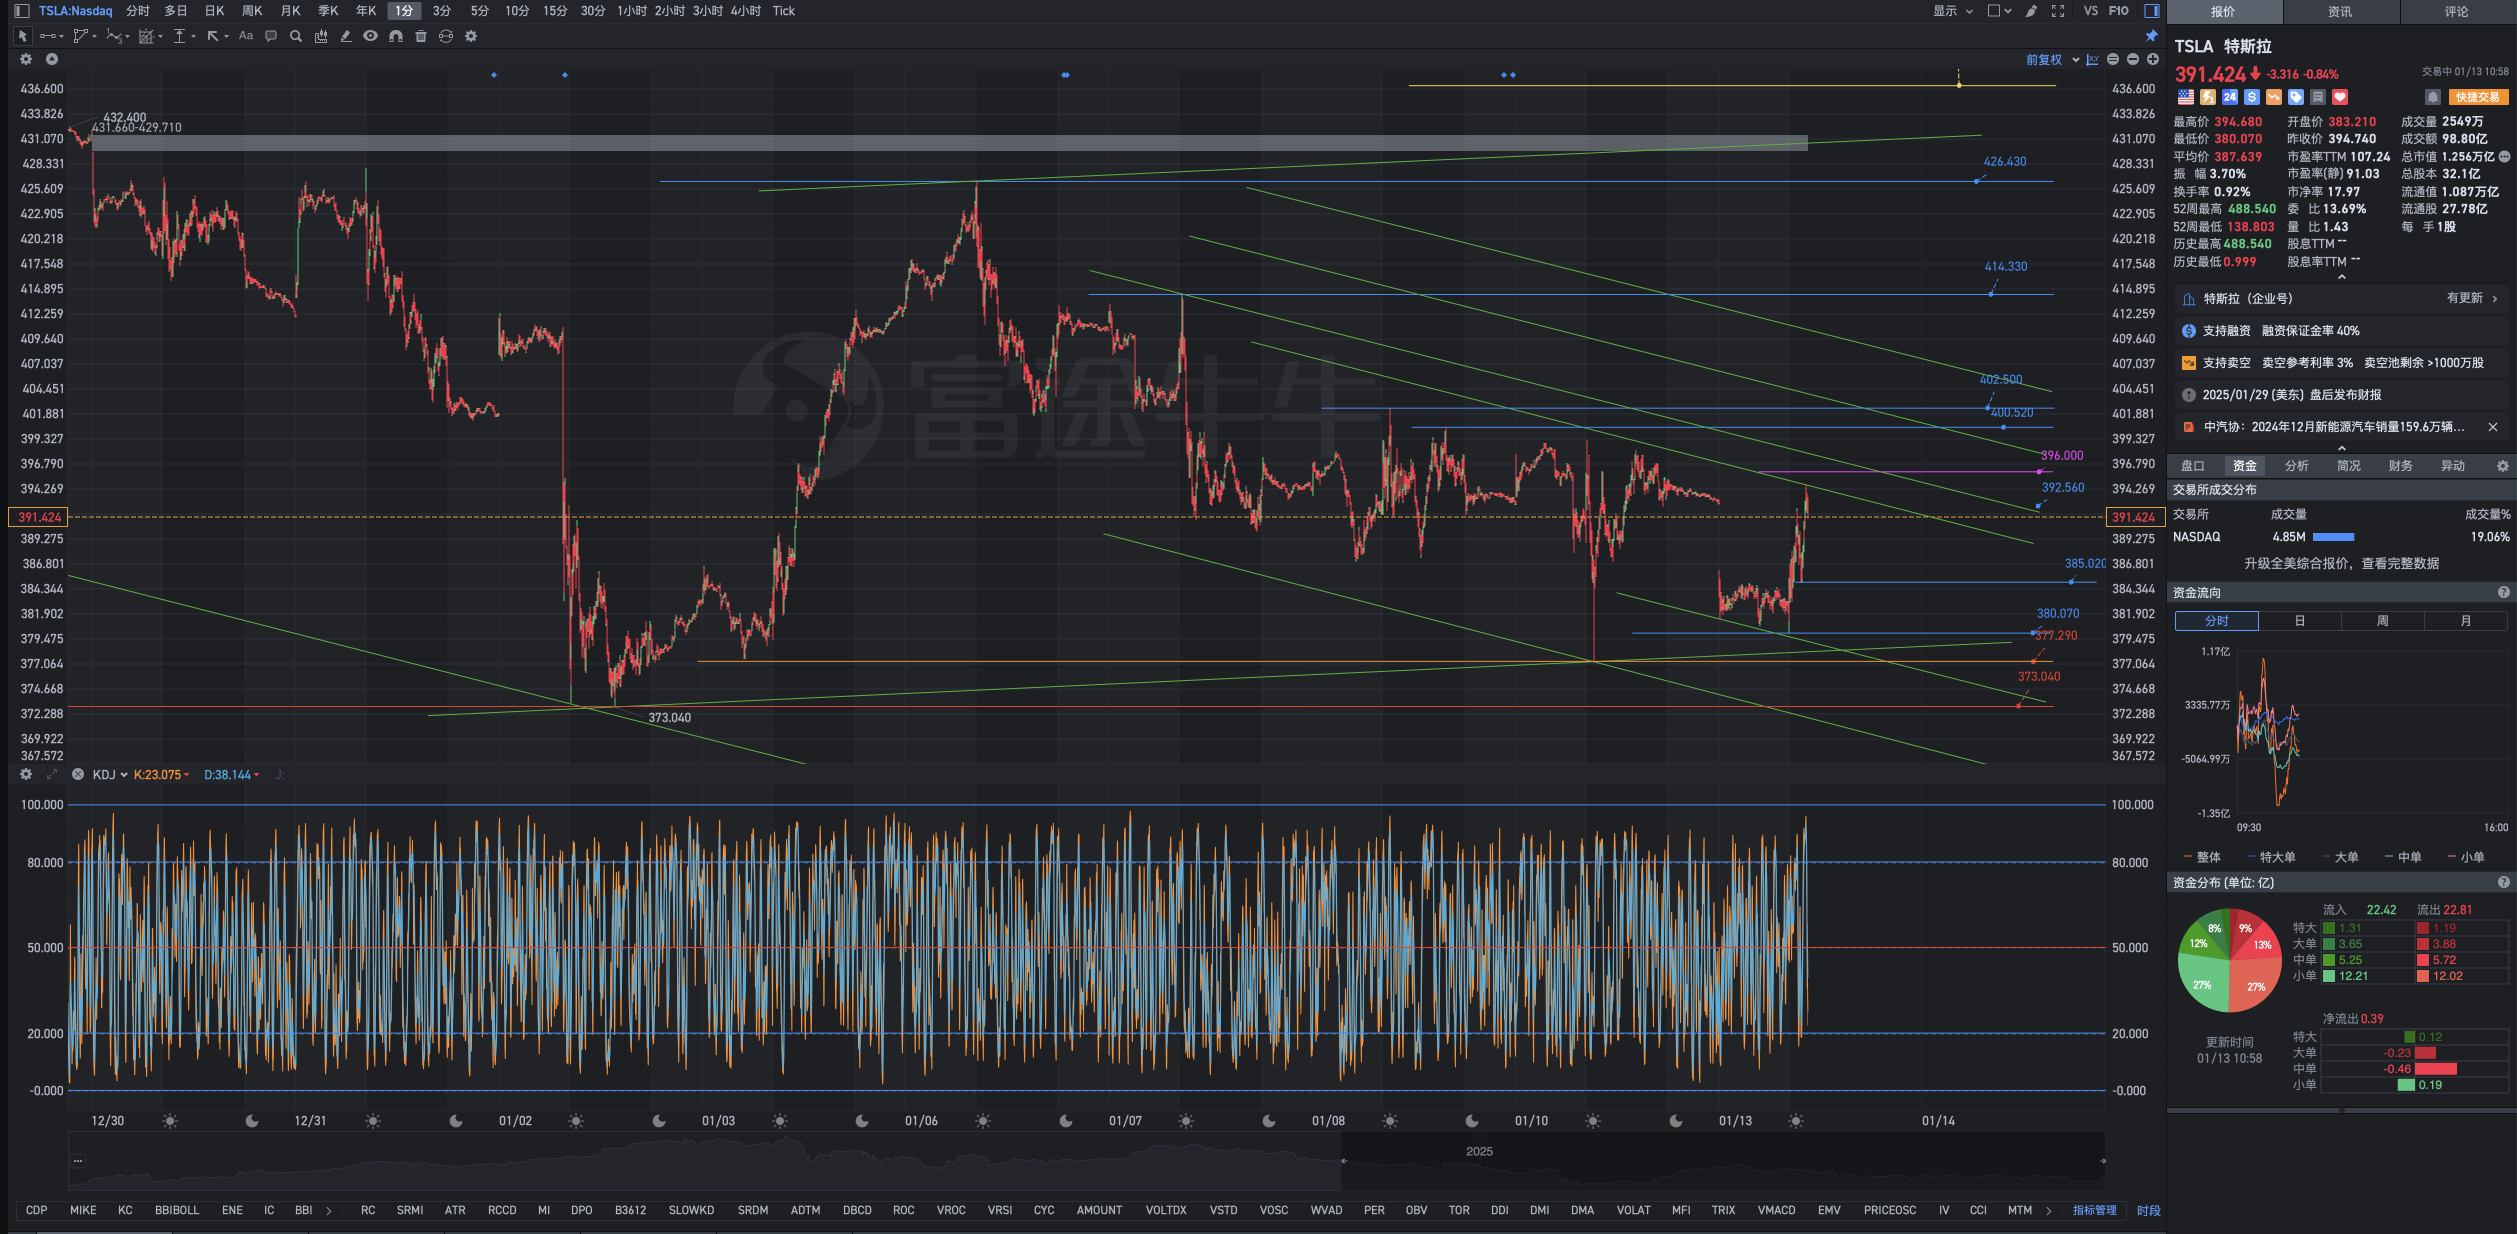Image resolution: width=2517 pixels, height=1234 pixels.
Task: Click the red heart favorite icon
Action: point(2340,97)
